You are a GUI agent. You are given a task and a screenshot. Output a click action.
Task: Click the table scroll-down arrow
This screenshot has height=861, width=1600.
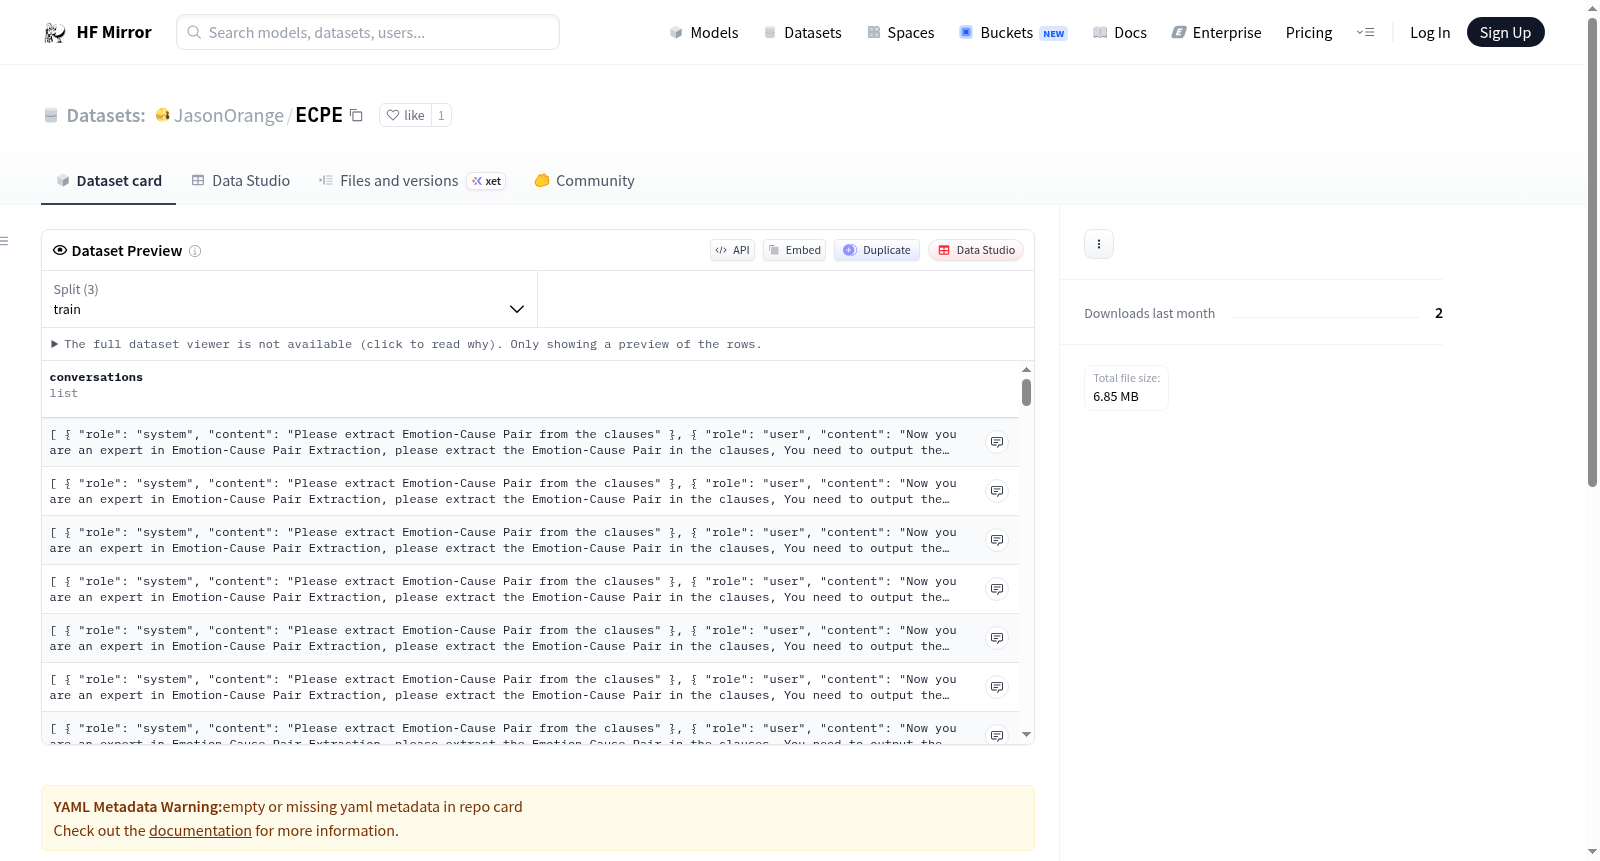1026,735
